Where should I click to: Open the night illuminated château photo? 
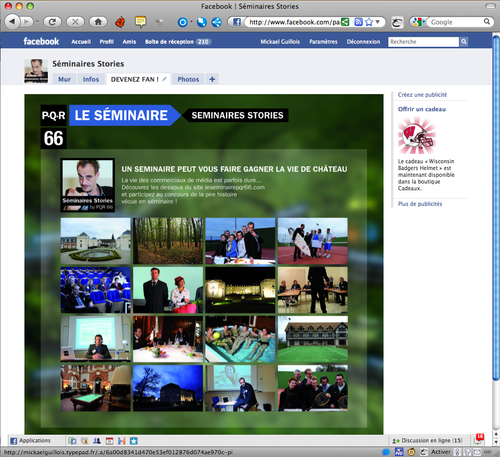pyautogui.click(x=240, y=290)
